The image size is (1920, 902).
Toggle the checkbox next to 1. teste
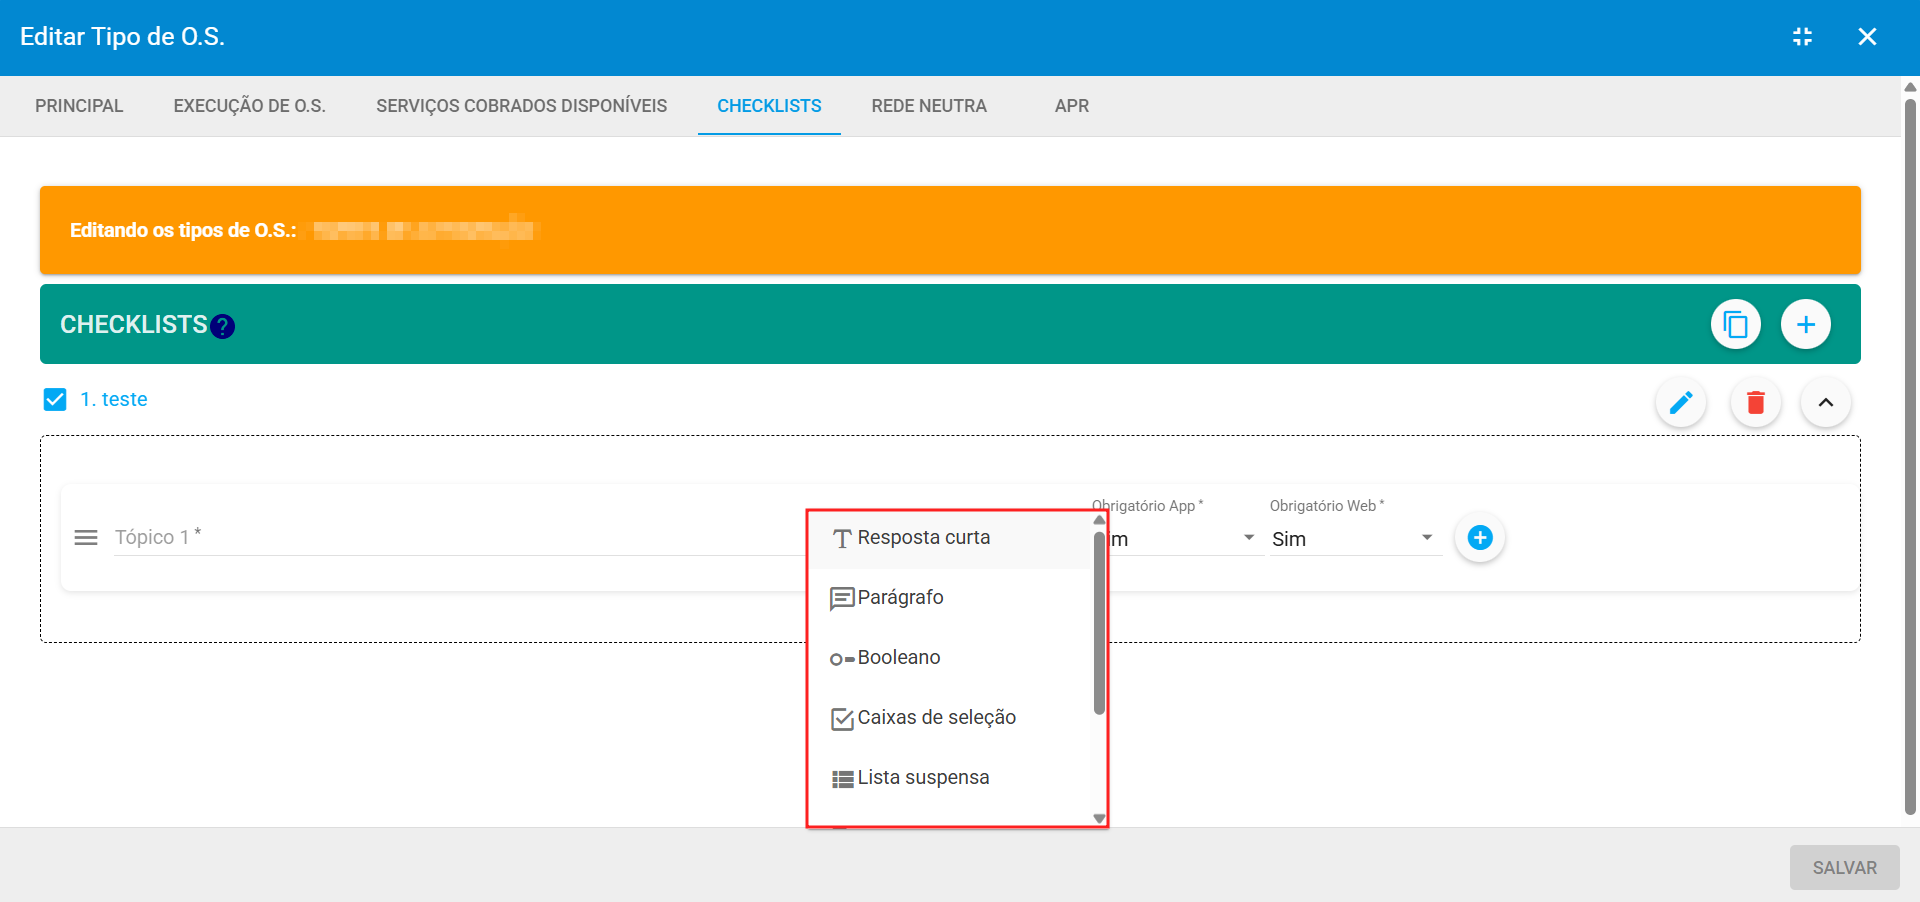55,399
